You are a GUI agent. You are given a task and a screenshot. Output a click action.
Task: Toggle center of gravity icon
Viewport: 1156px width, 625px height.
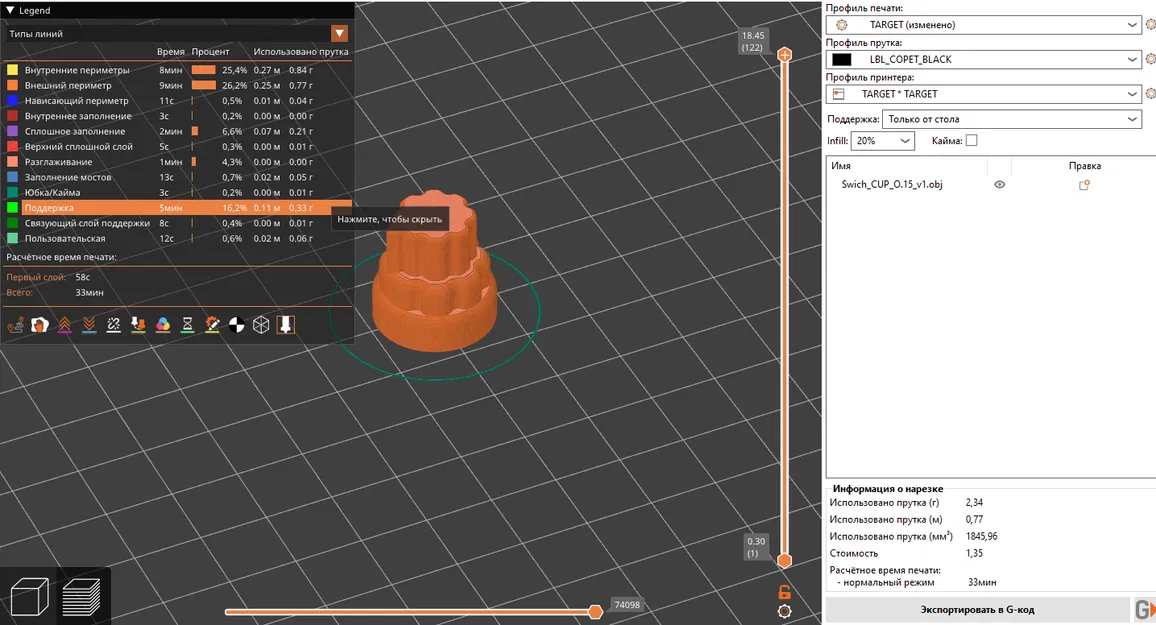pyautogui.click(x=237, y=325)
